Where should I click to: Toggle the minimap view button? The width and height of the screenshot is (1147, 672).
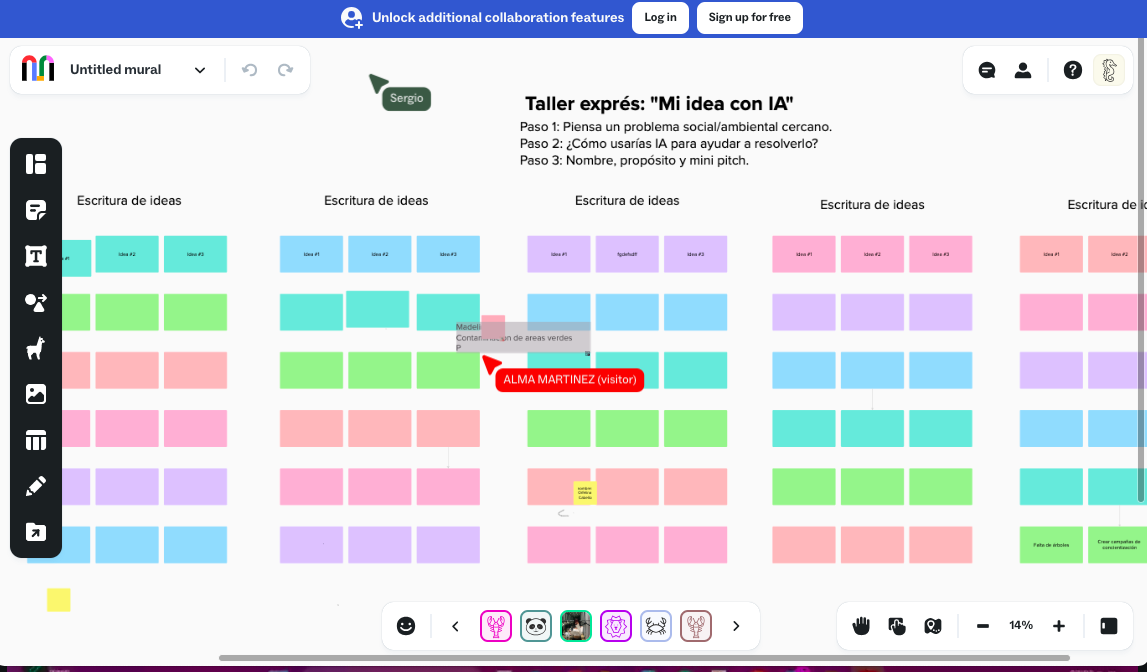coord(933,626)
